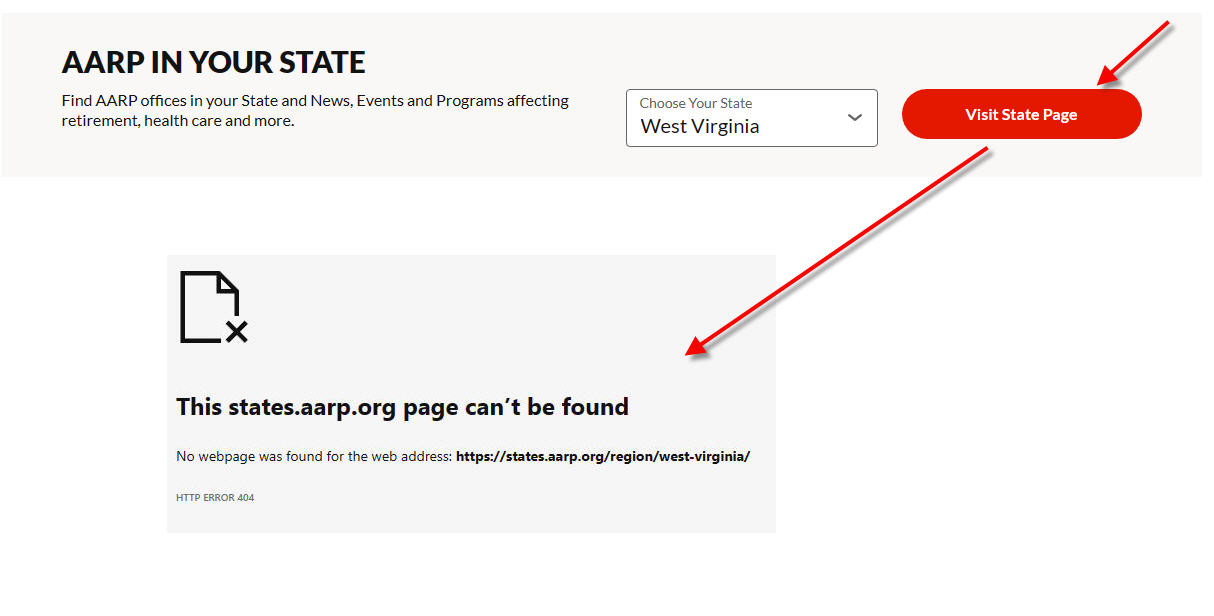
Task: Click the page can't be found heading
Action: (402, 407)
